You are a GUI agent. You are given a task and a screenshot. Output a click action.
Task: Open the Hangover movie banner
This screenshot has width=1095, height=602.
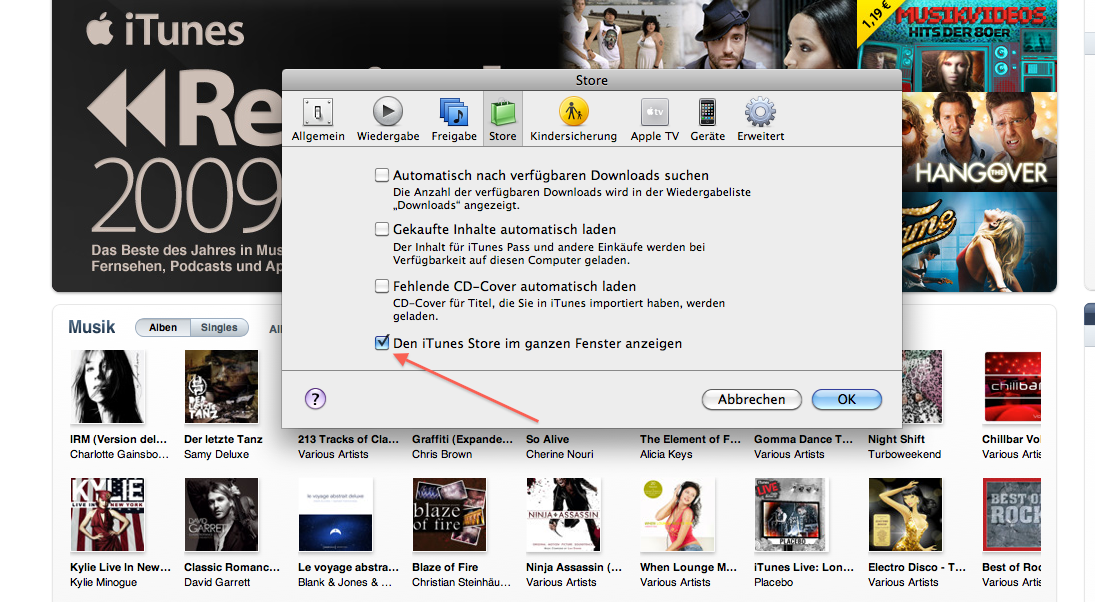(x=979, y=142)
